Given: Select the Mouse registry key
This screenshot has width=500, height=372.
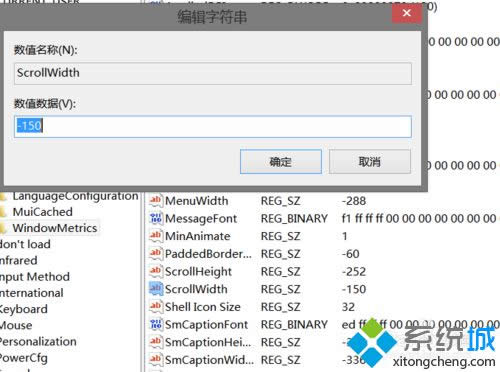Looking at the screenshot, I should [x=16, y=325].
